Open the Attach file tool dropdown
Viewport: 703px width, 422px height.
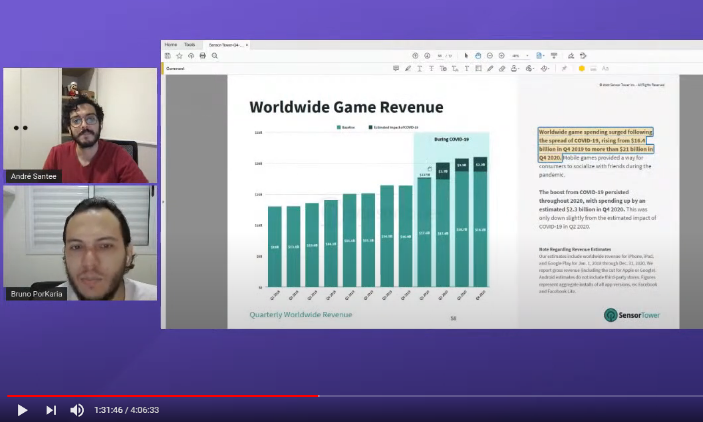click(x=529, y=68)
